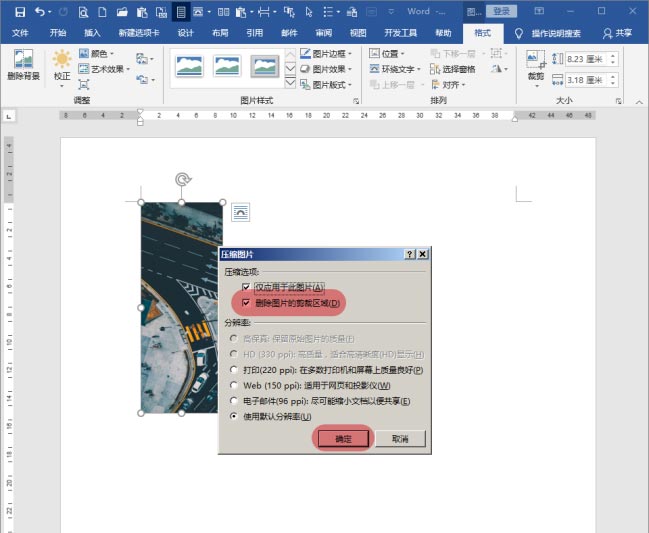Open the layout options icon beside picture
The image size is (649, 533).
[240, 211]
